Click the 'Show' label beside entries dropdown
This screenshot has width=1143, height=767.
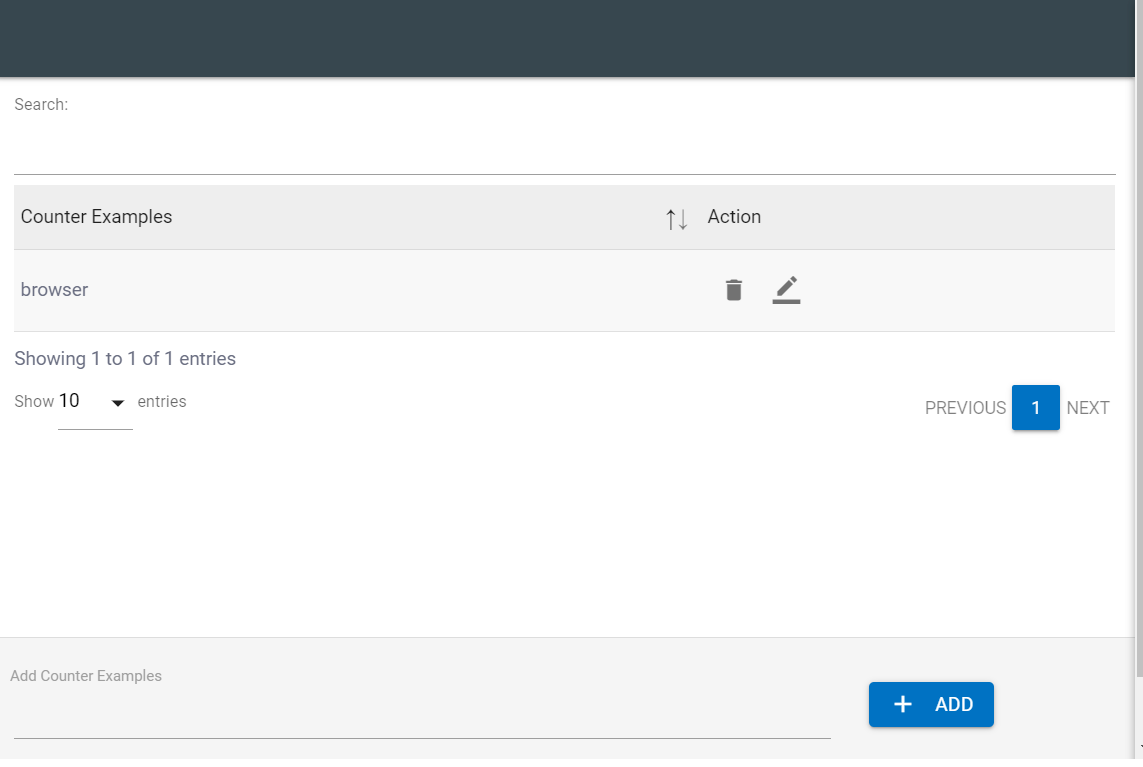(34, 402)
